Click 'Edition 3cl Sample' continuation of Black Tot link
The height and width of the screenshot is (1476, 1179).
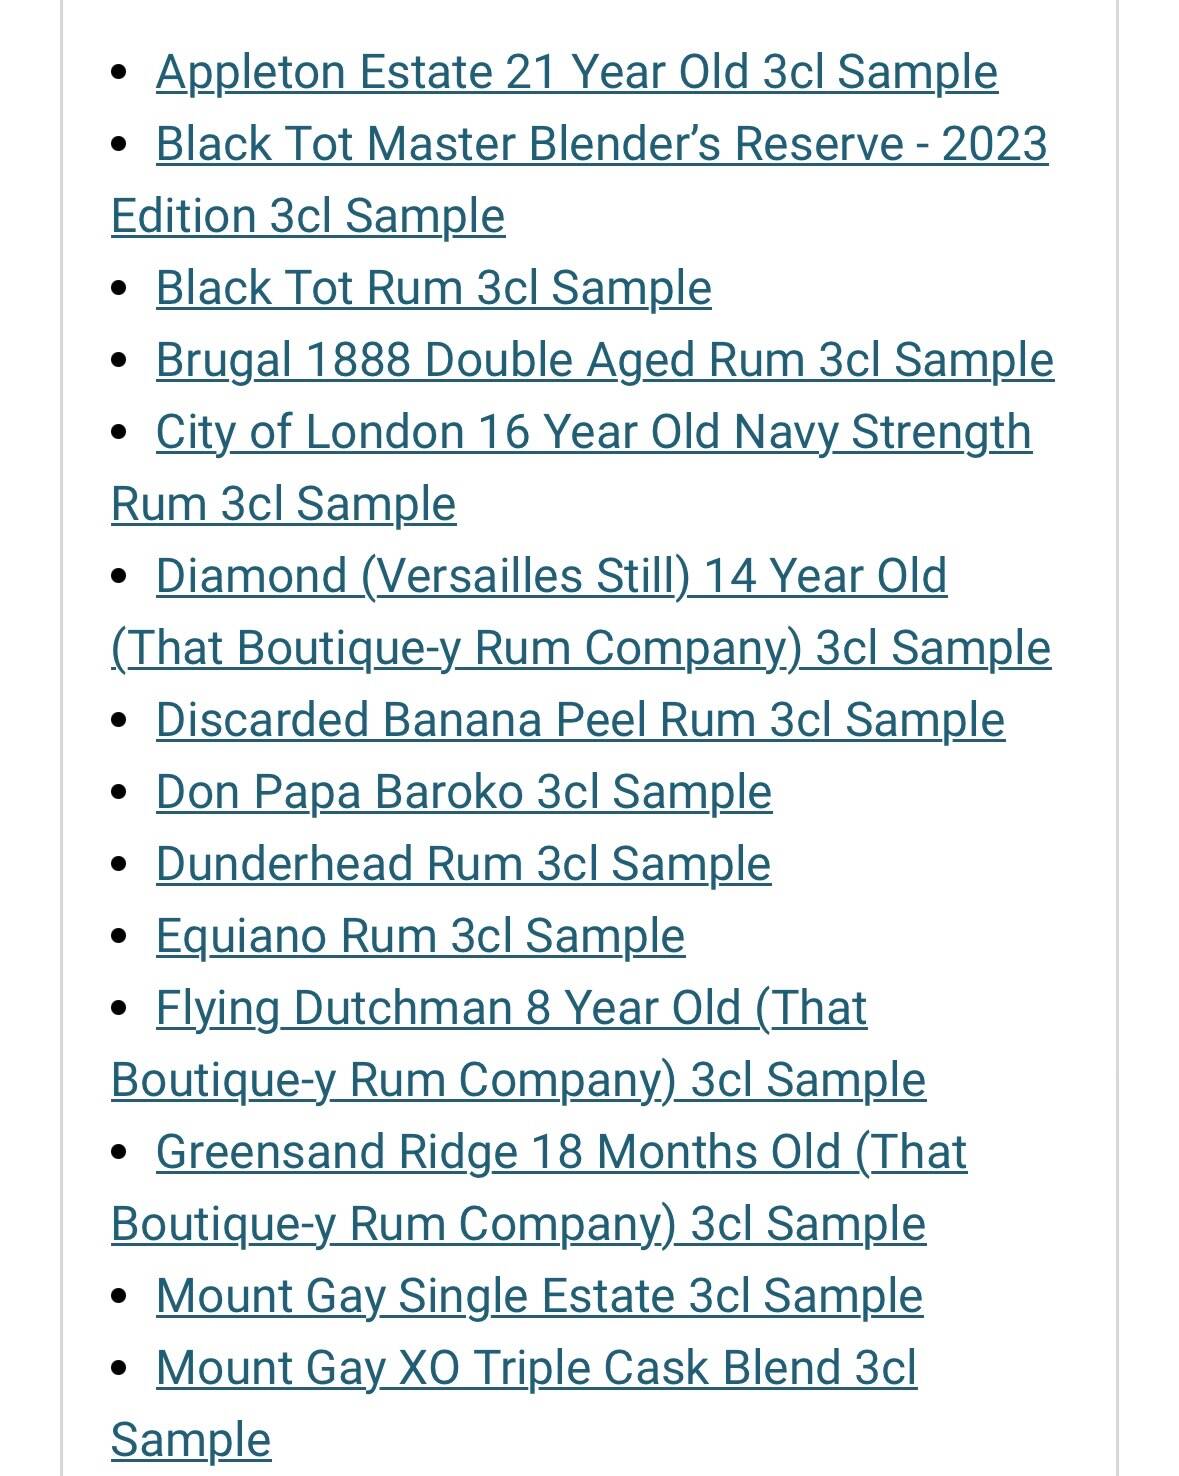[x=308, y=216]
